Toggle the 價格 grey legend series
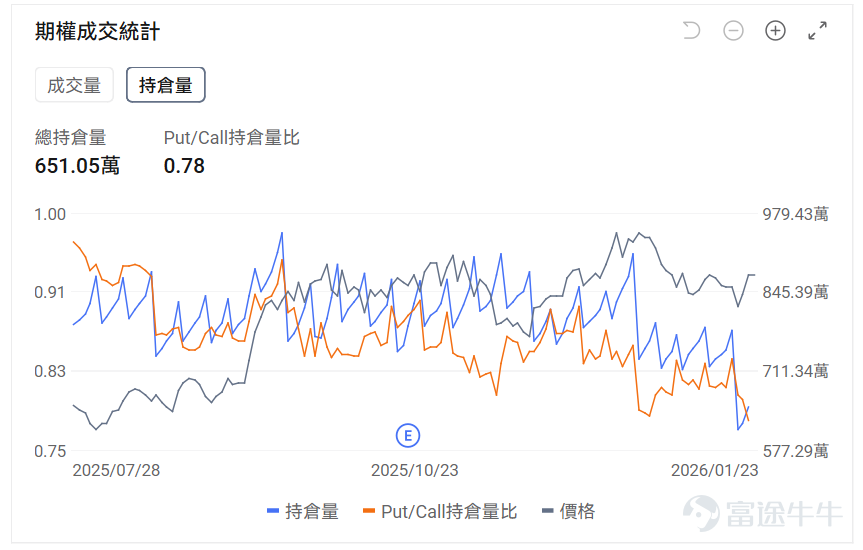 point(569,511)
